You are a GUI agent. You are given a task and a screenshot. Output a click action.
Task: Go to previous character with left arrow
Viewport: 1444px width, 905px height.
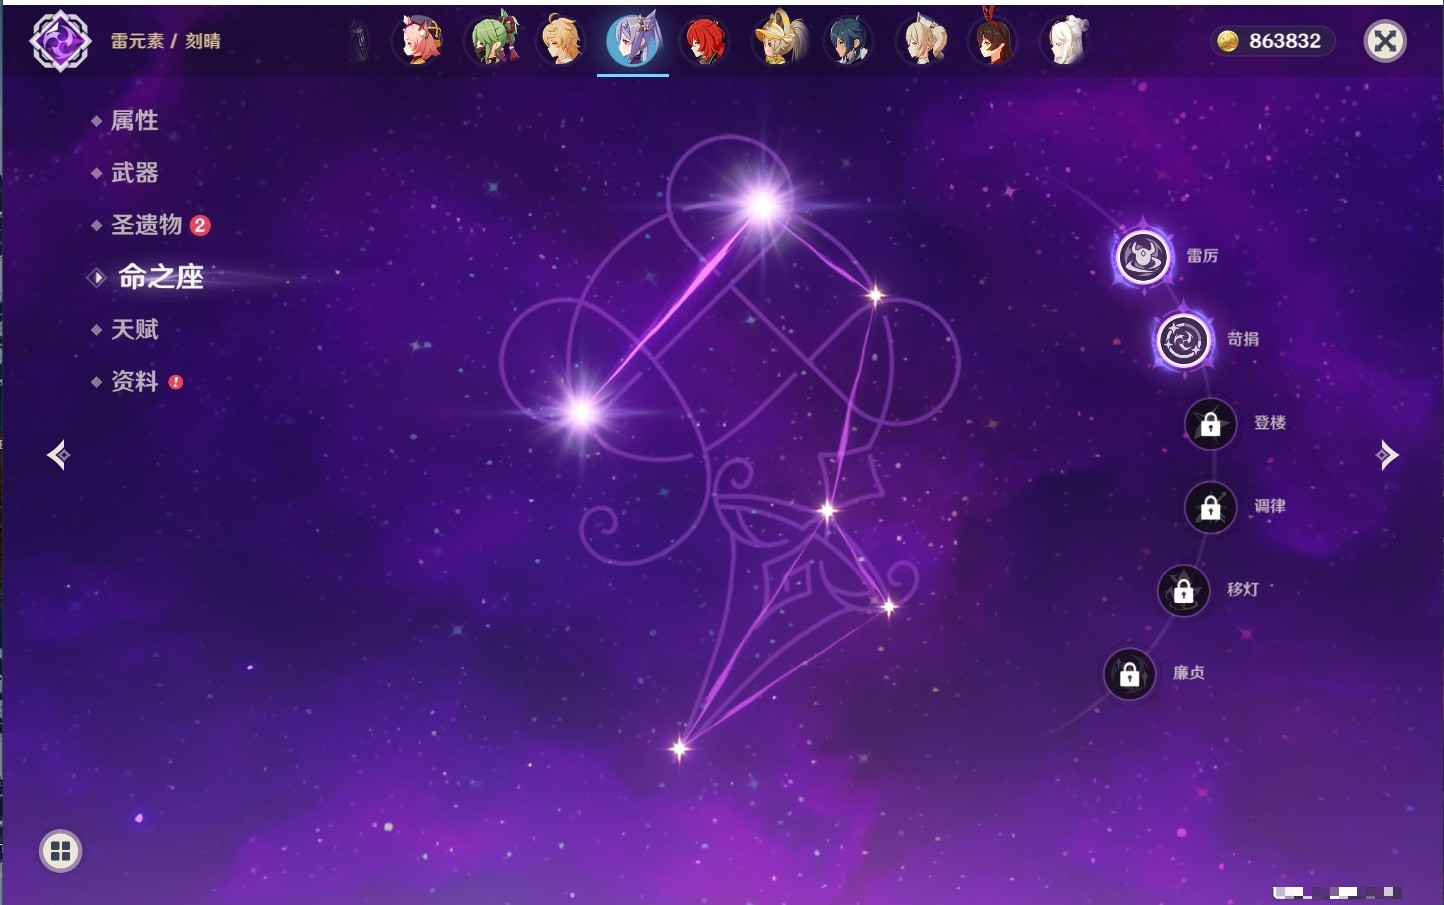coord(58,455)
